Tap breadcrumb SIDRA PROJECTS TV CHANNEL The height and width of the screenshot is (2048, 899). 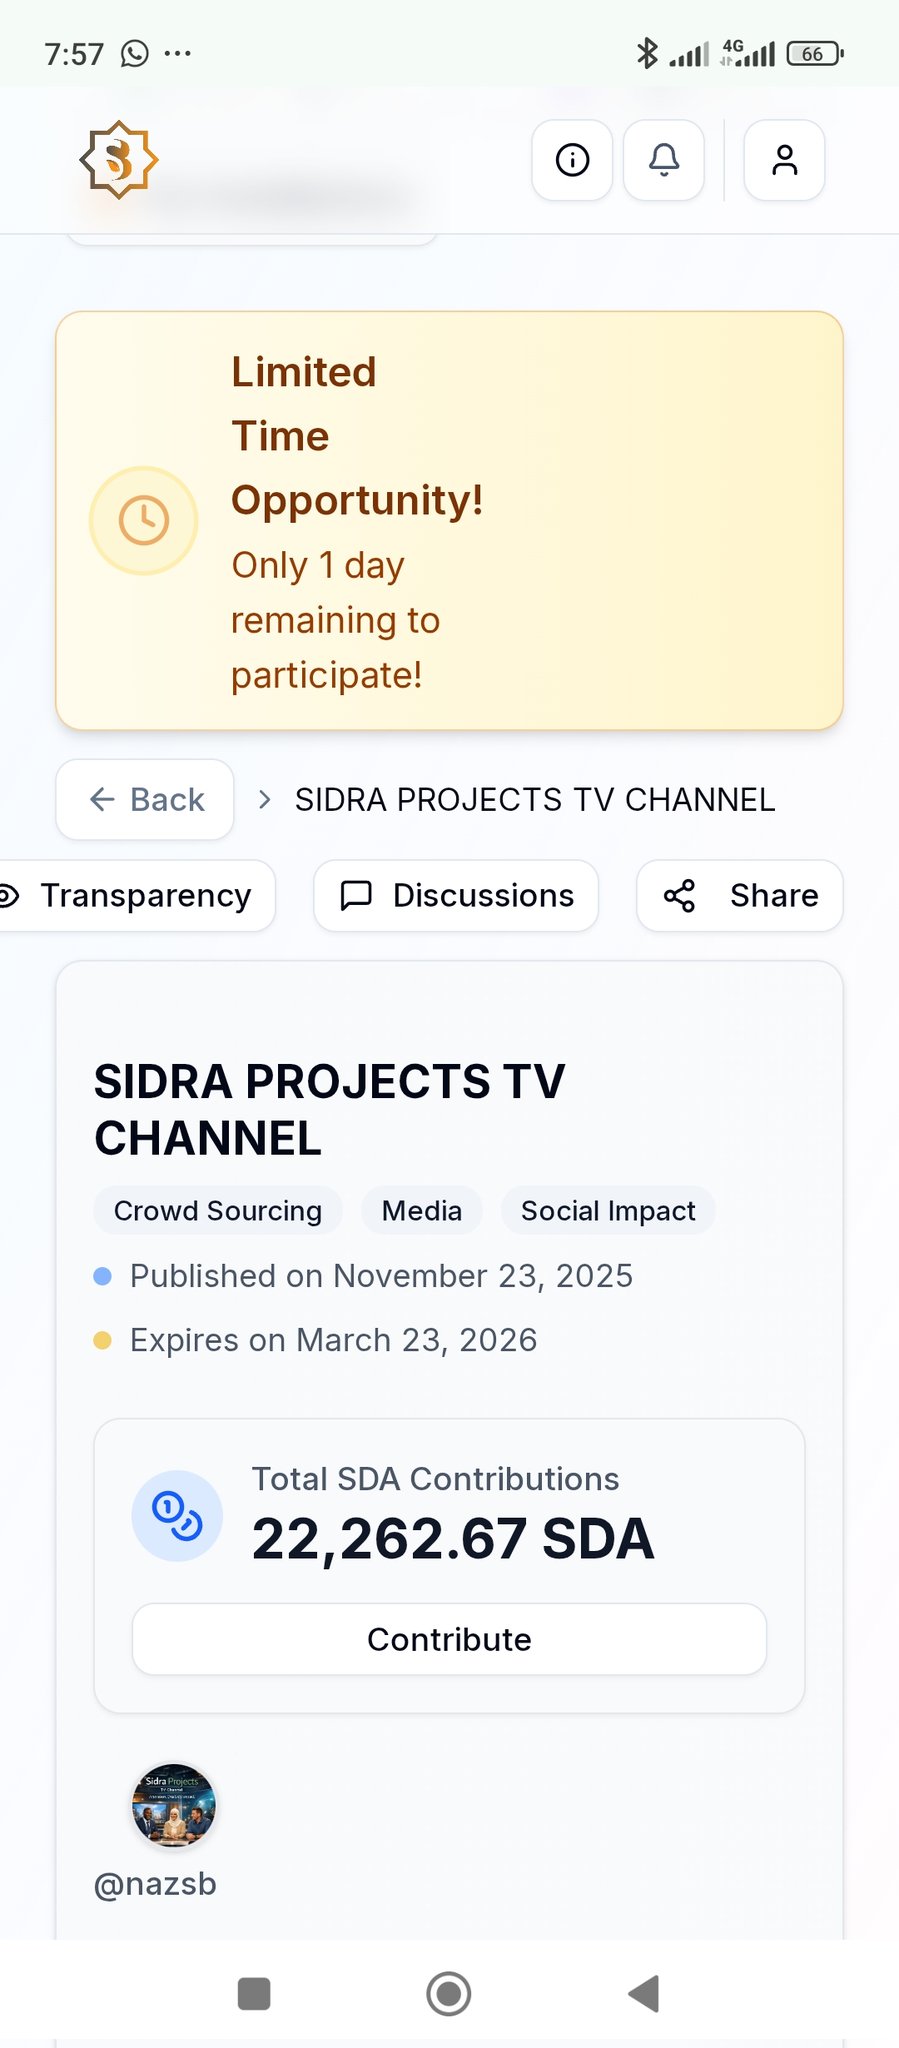(x=535, y=800)
